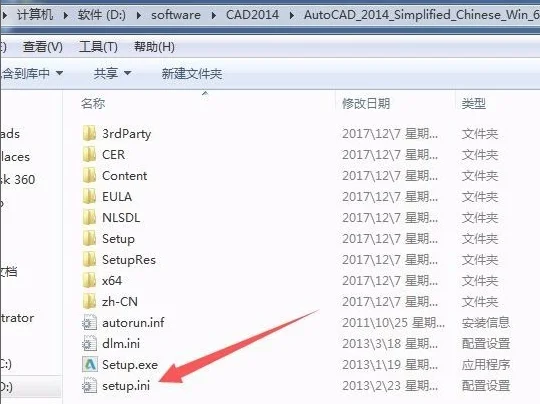Viewport: 540px width, 404px height.
Task: Select the setup.ini configuration file icon
Action: (90, 385)
